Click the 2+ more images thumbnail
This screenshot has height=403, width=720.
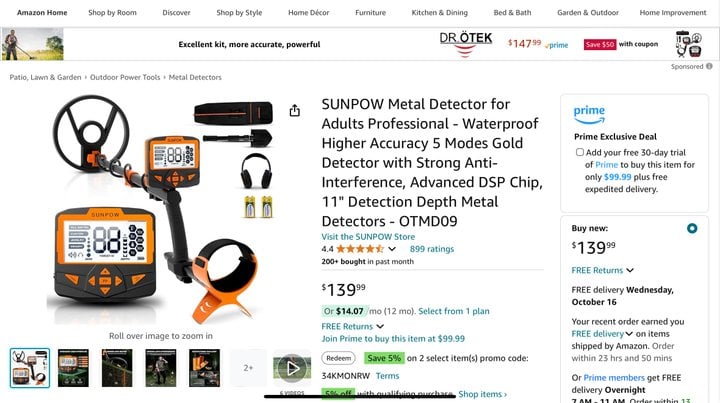pos(248,368)
